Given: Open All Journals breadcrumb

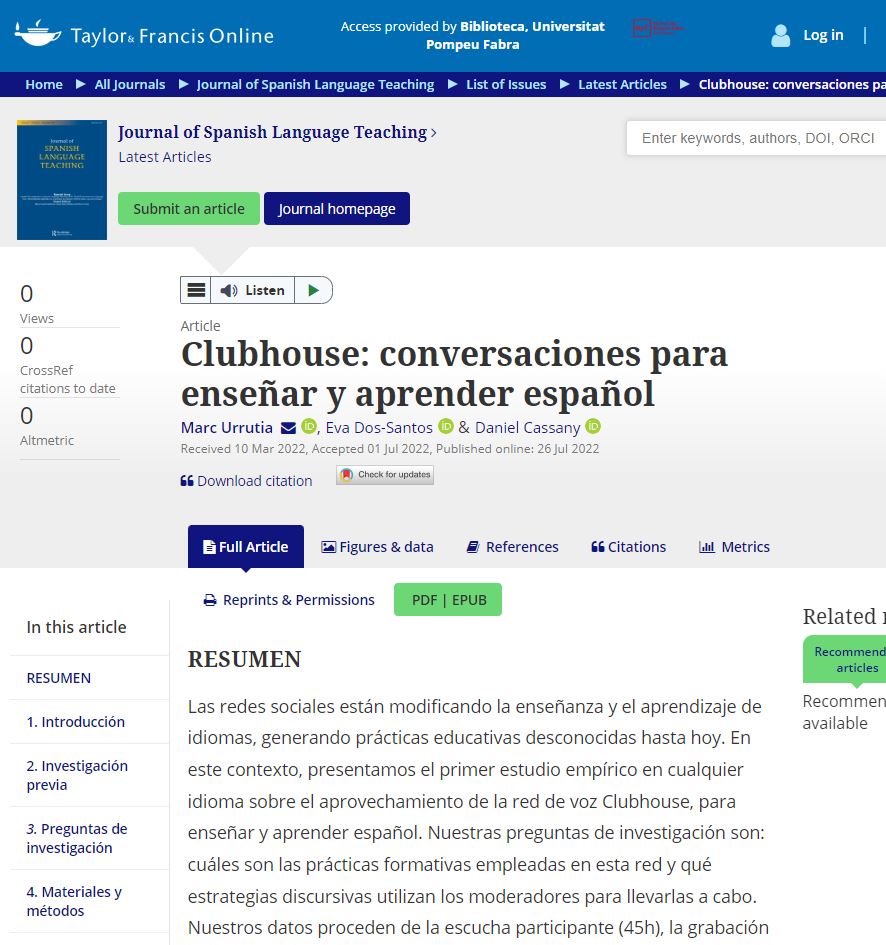Looking at the screenshot, I should pos(130,84).
